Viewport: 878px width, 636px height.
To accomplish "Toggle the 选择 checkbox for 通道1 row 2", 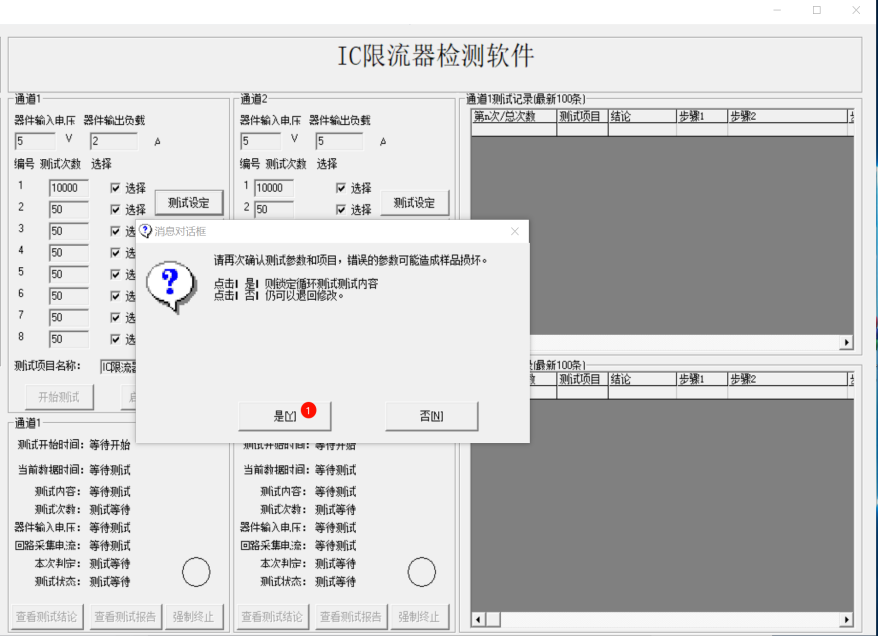I will click(116, 209).
